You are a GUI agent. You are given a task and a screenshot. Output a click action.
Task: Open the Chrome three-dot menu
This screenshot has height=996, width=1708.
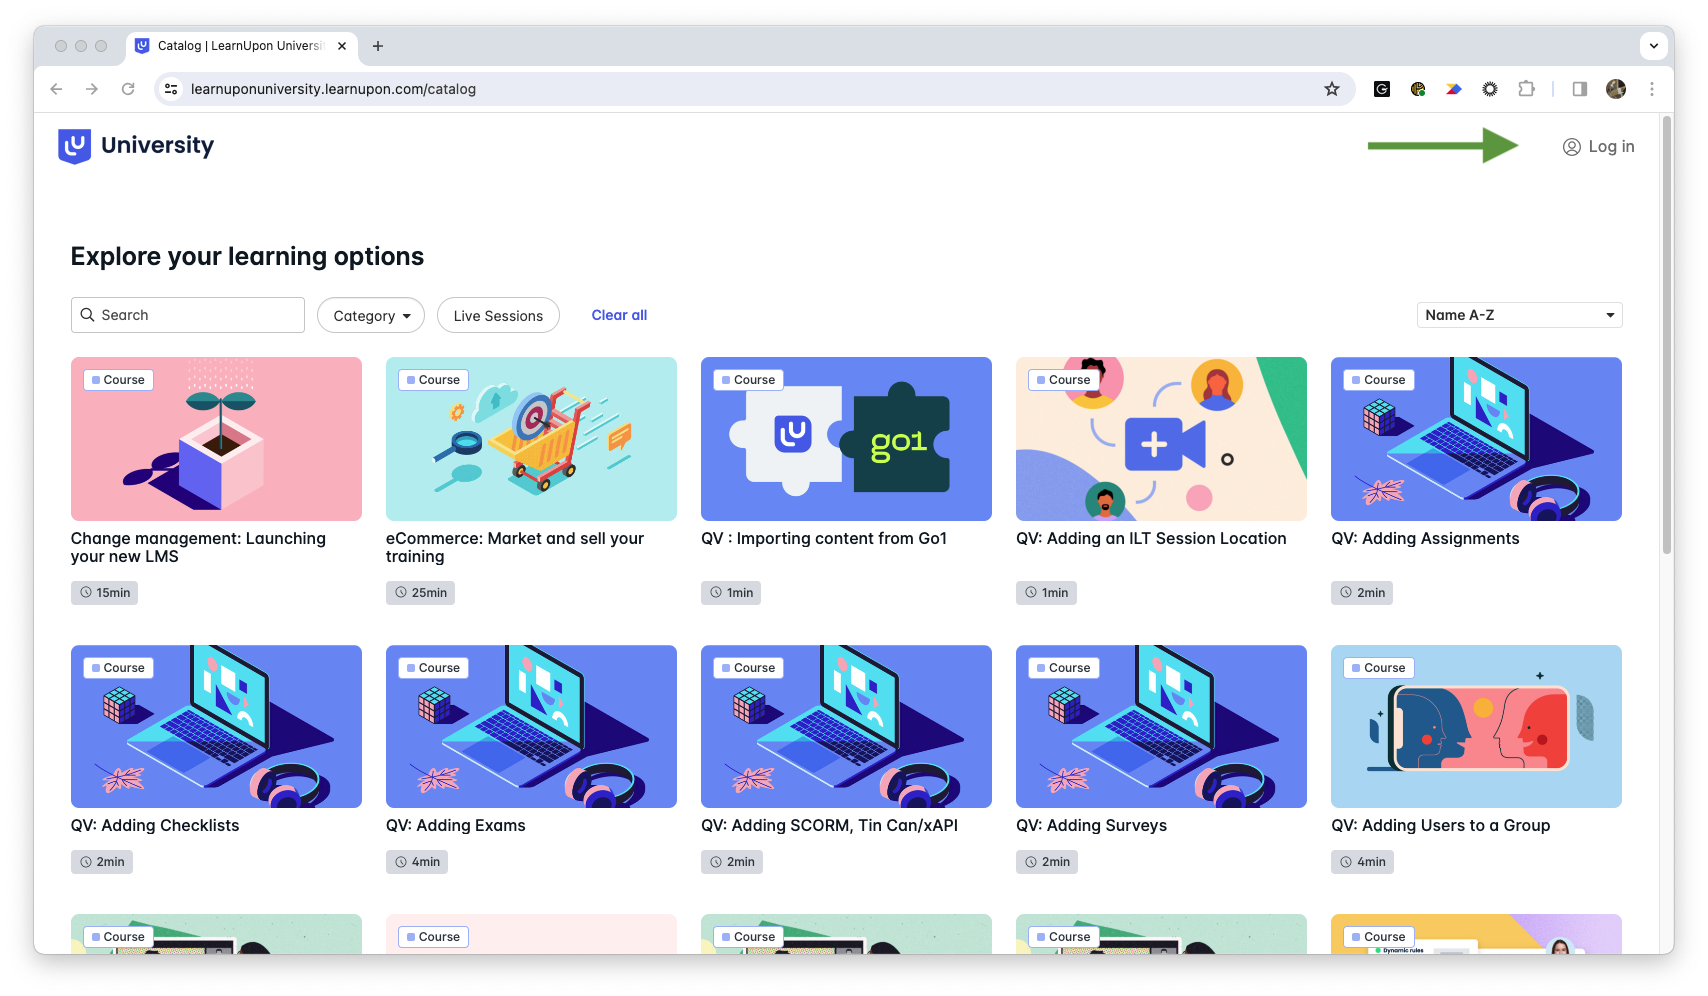point(1652,89)
